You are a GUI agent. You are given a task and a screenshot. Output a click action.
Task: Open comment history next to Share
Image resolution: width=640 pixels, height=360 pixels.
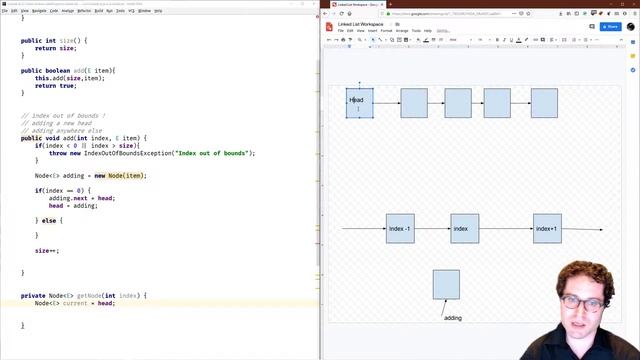pos(592,27)
